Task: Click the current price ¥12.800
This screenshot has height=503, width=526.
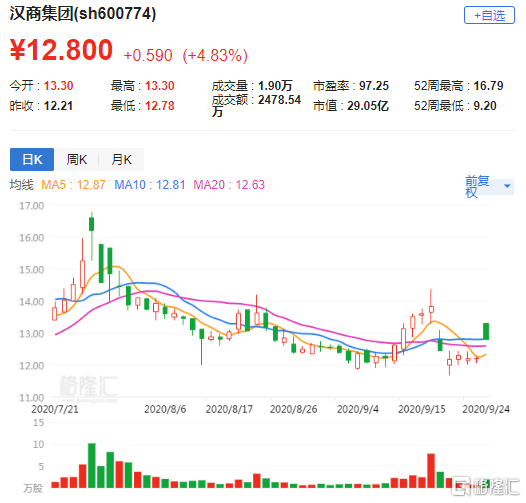Action: click(61, 50)
